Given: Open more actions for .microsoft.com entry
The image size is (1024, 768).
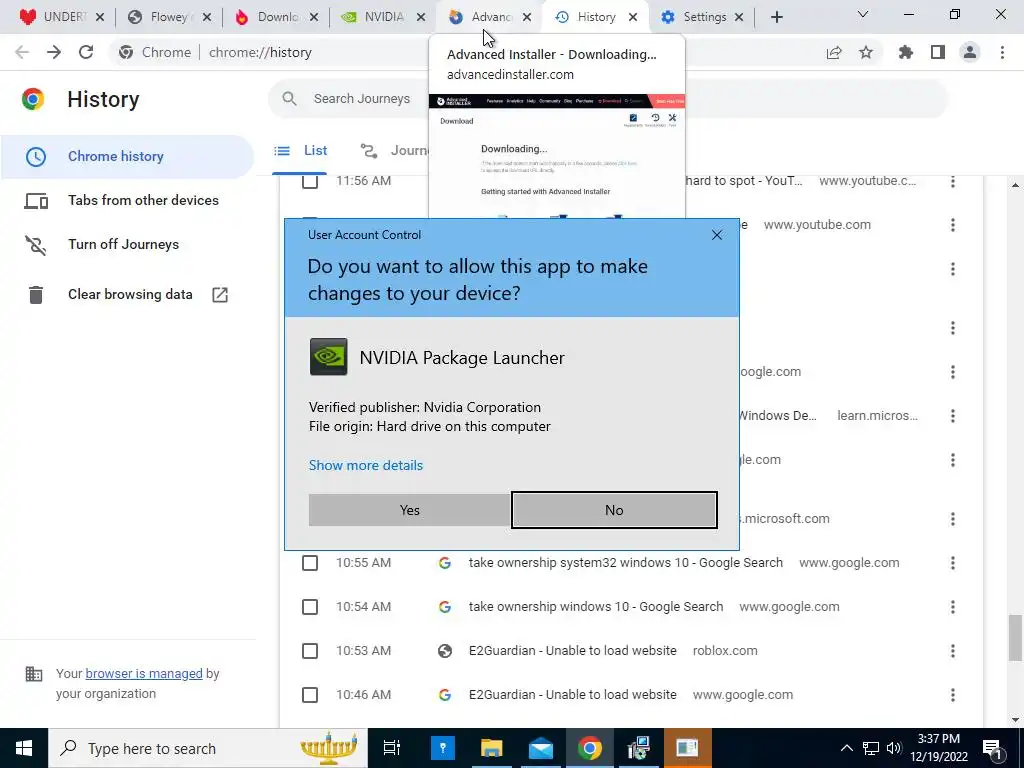Looking at the screenshot, I should point(953,519).
